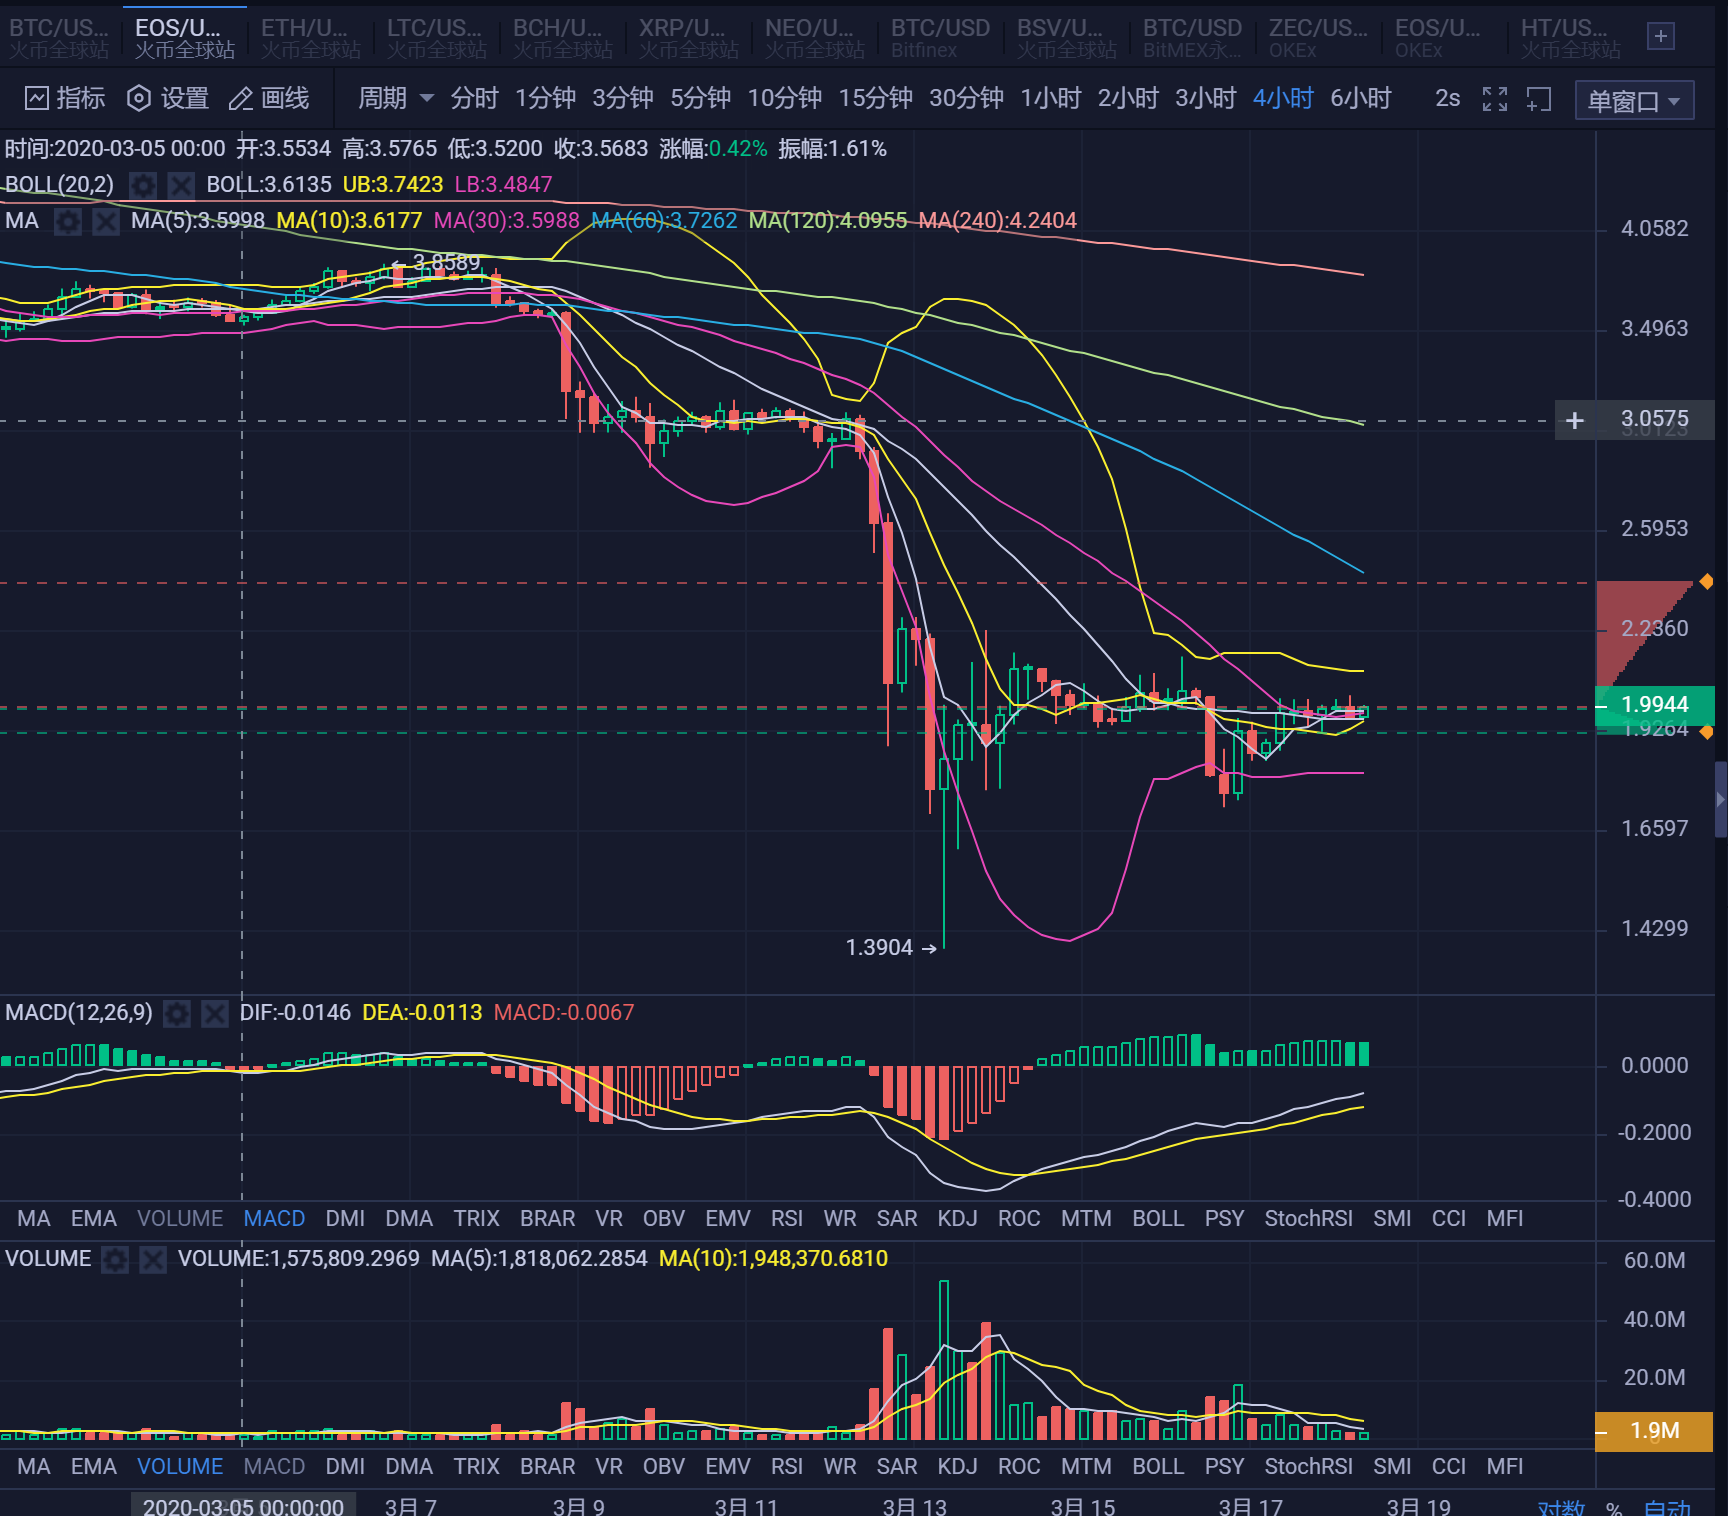
Task: Close the VOLUME indicator panel
Action: point(153,1259)
